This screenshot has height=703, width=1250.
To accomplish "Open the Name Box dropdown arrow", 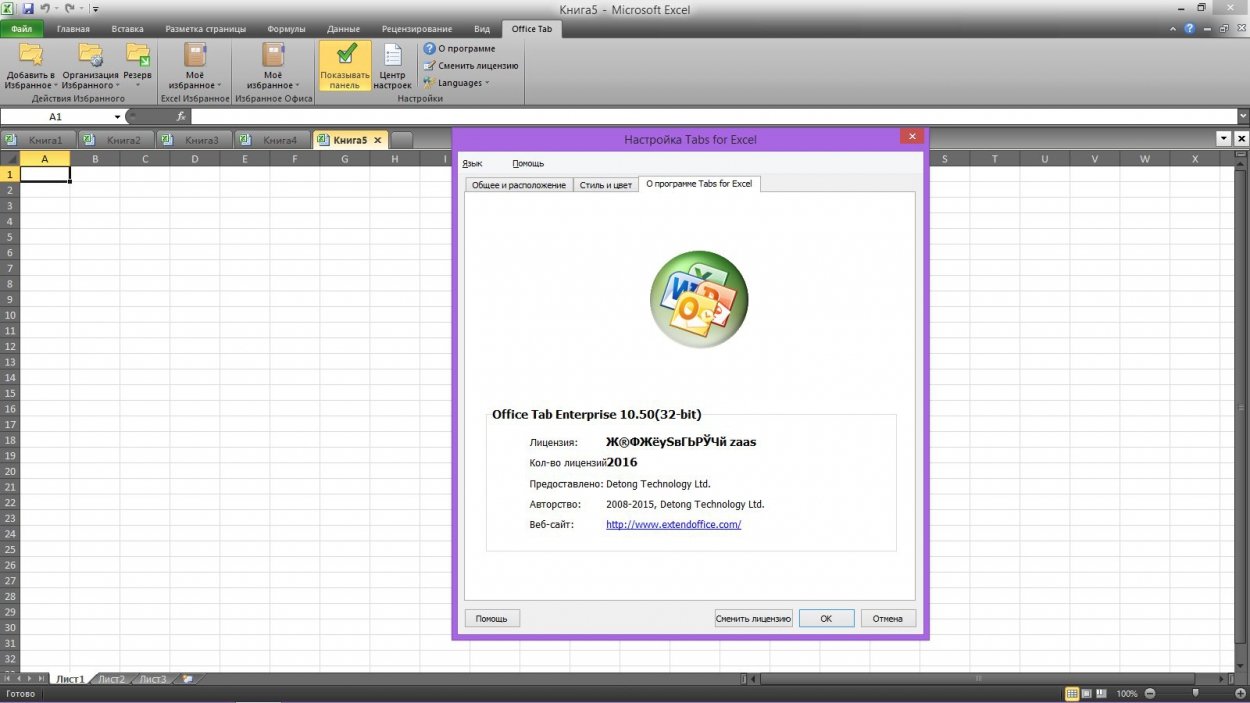I will 117,117.
